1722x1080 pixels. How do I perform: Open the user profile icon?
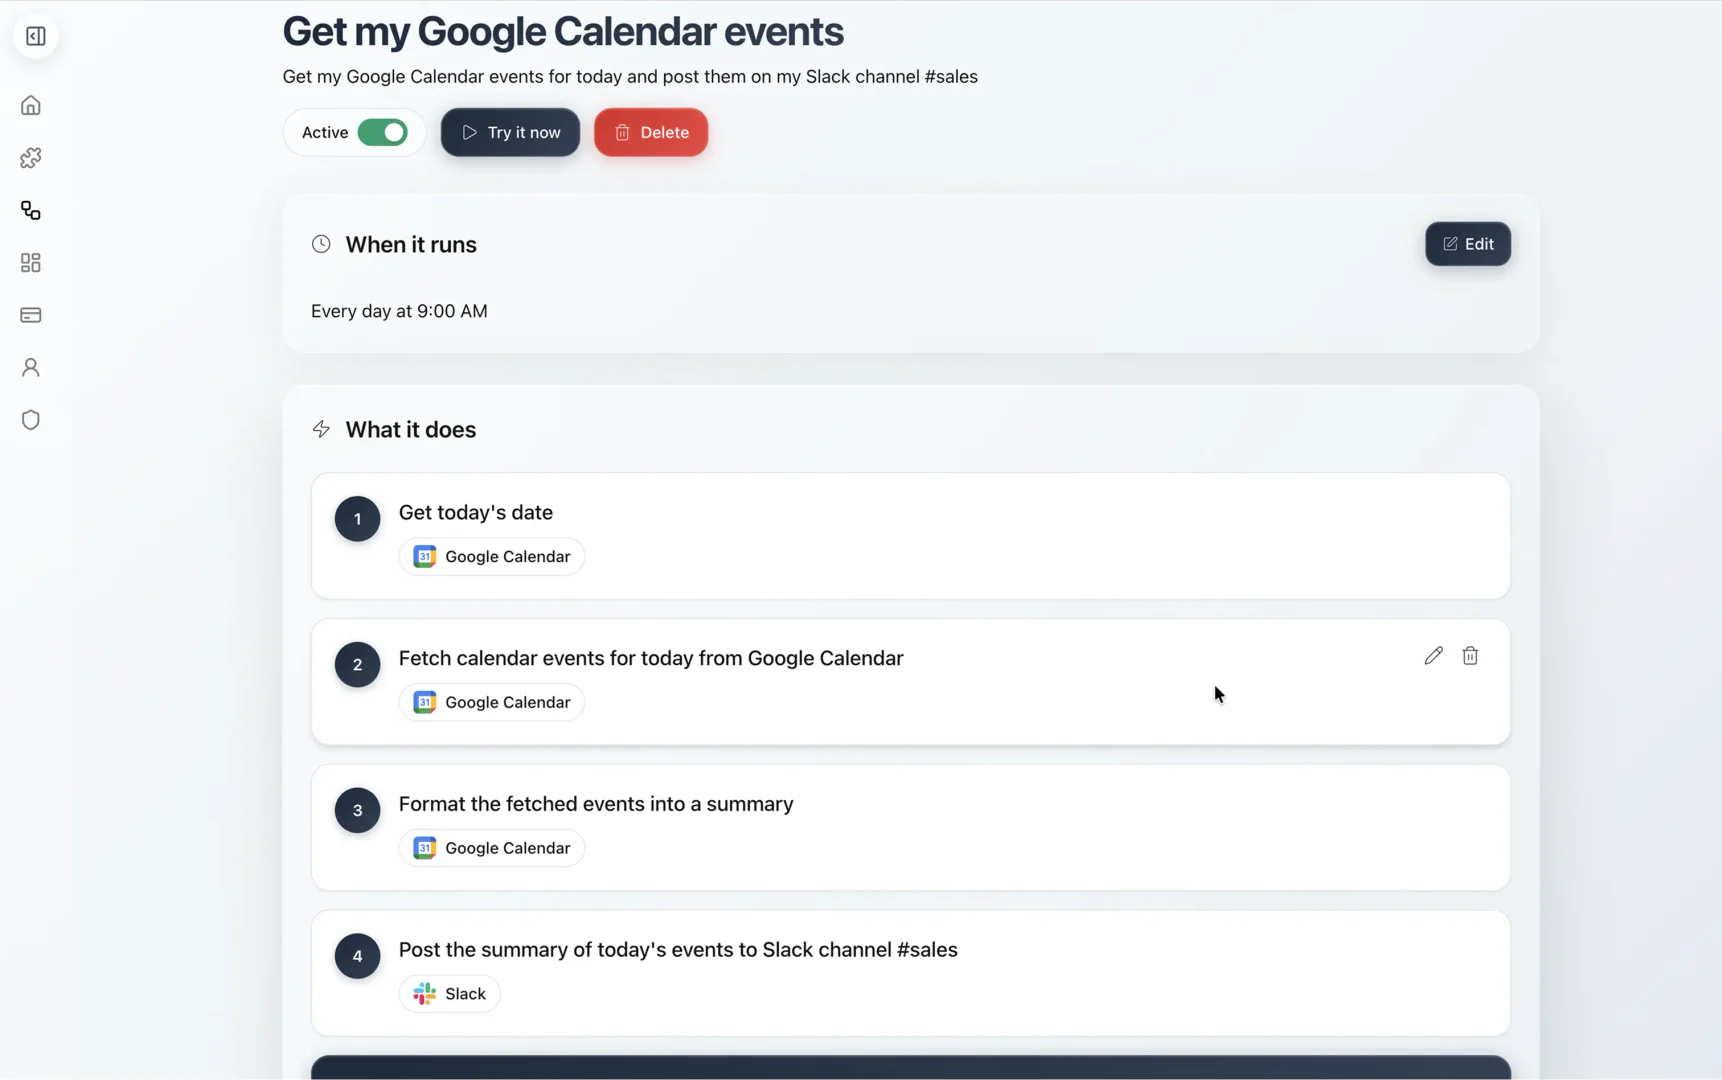(x=31, y=368)
